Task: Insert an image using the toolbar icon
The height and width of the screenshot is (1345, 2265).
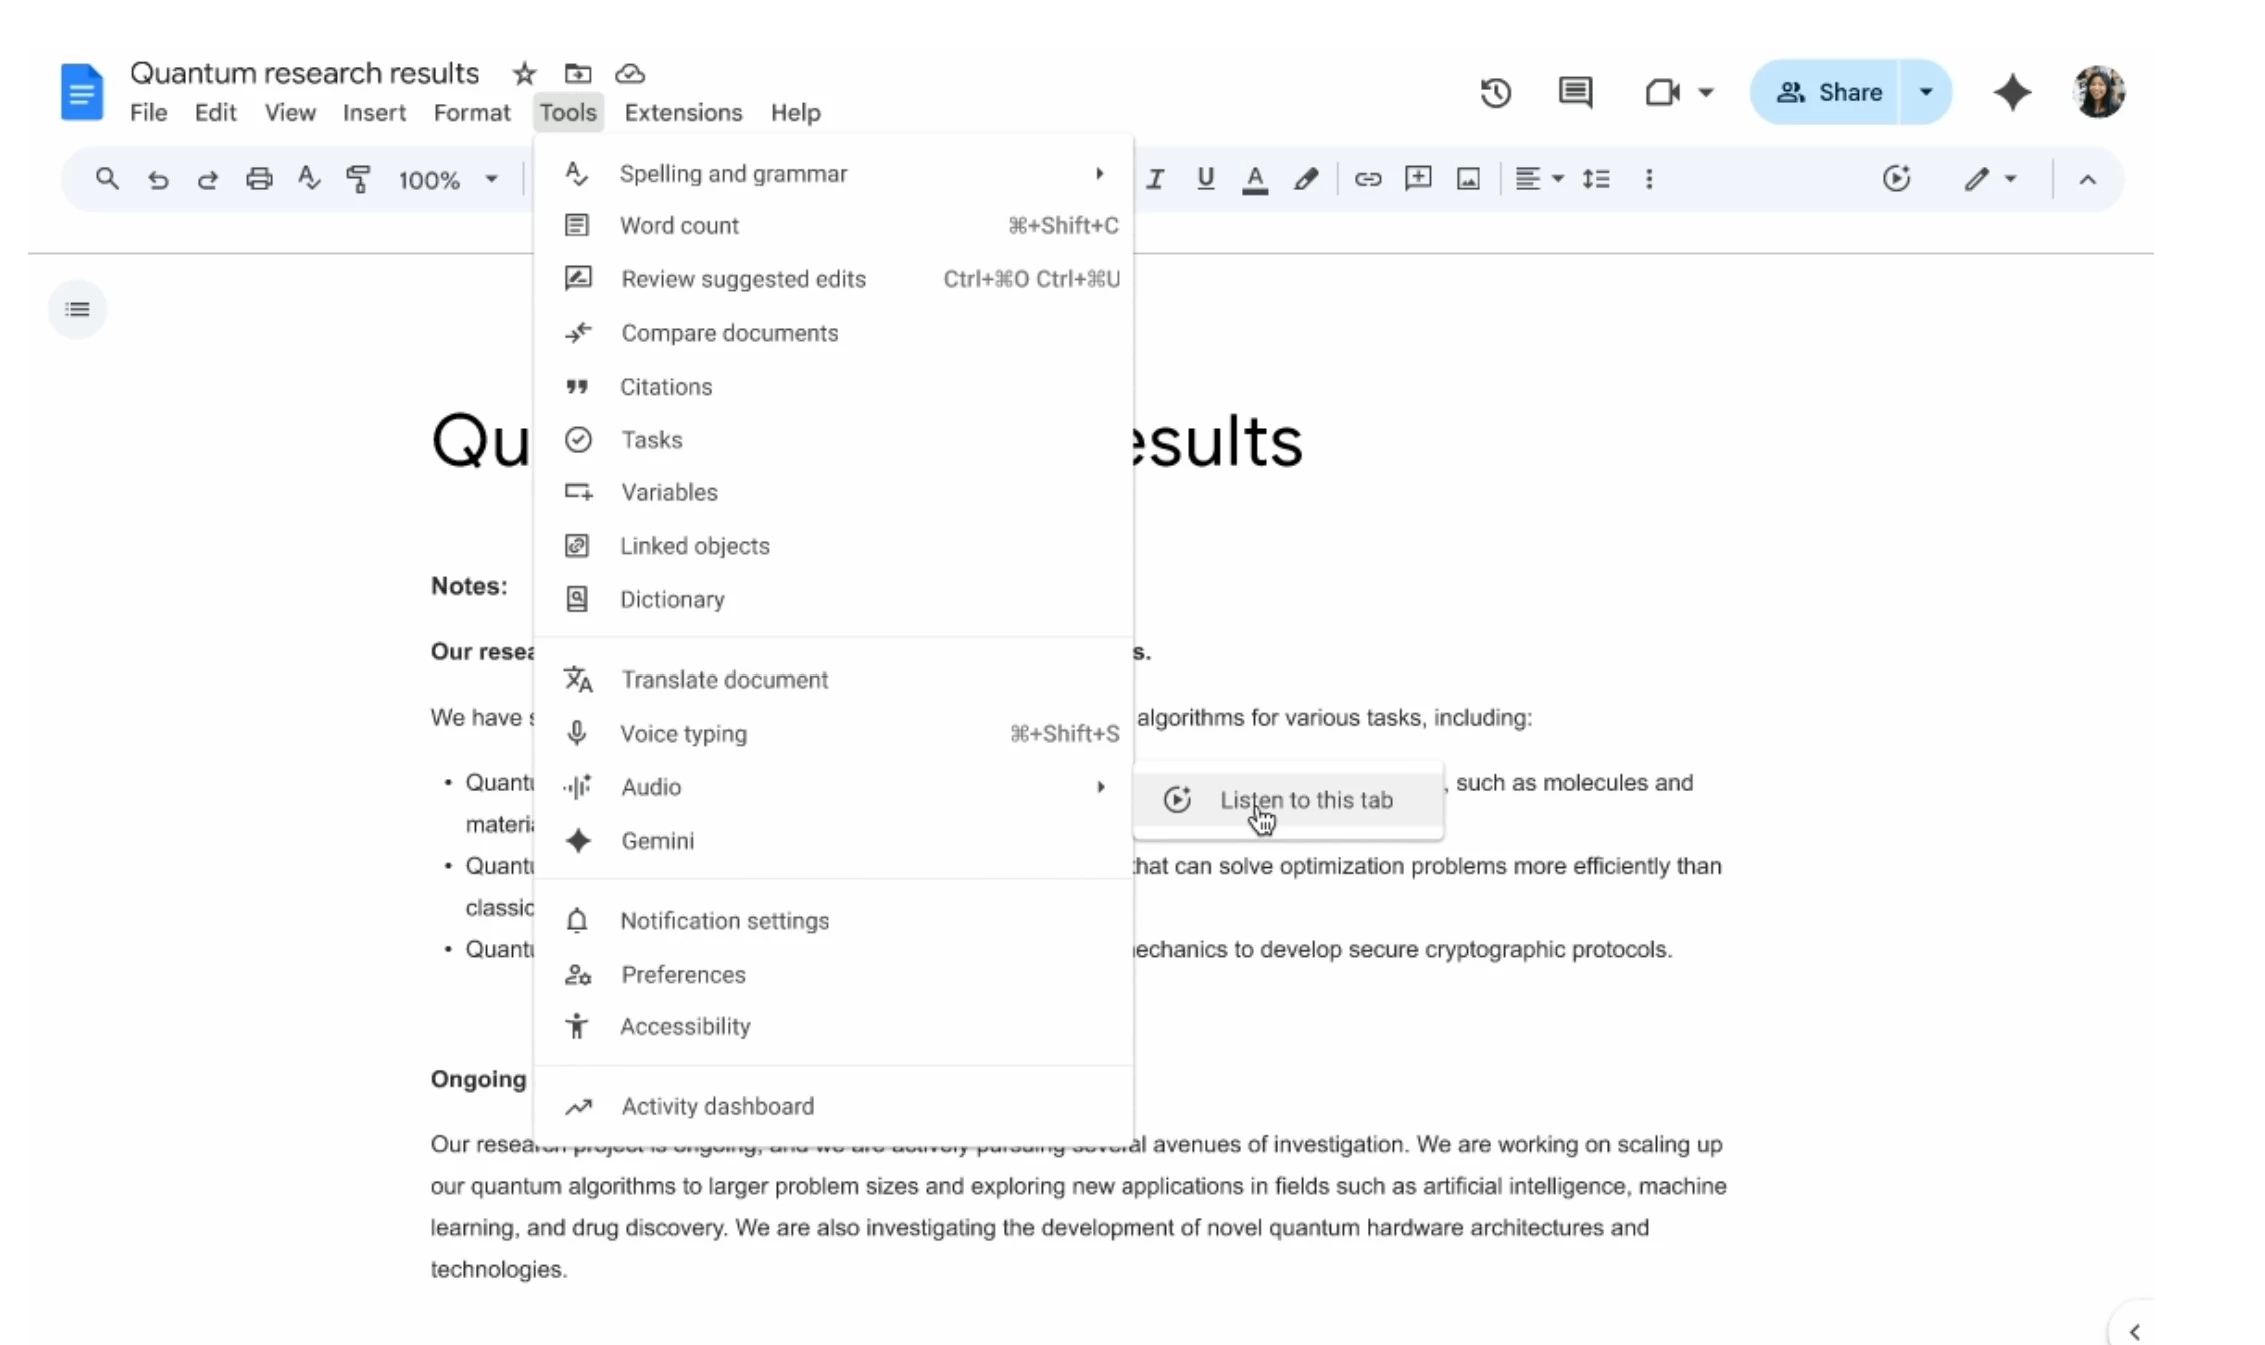Action: tap(1467, 179)
